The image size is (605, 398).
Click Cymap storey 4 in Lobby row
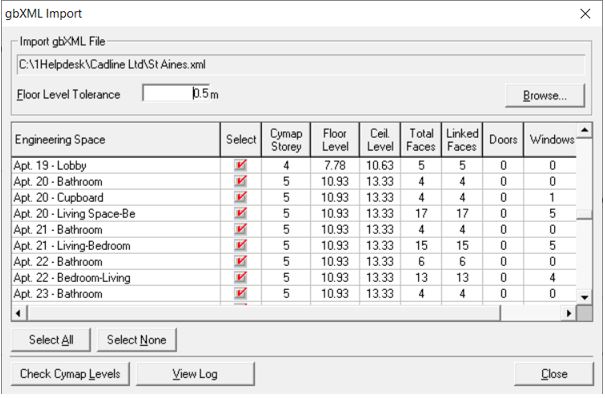pos(286,165)
